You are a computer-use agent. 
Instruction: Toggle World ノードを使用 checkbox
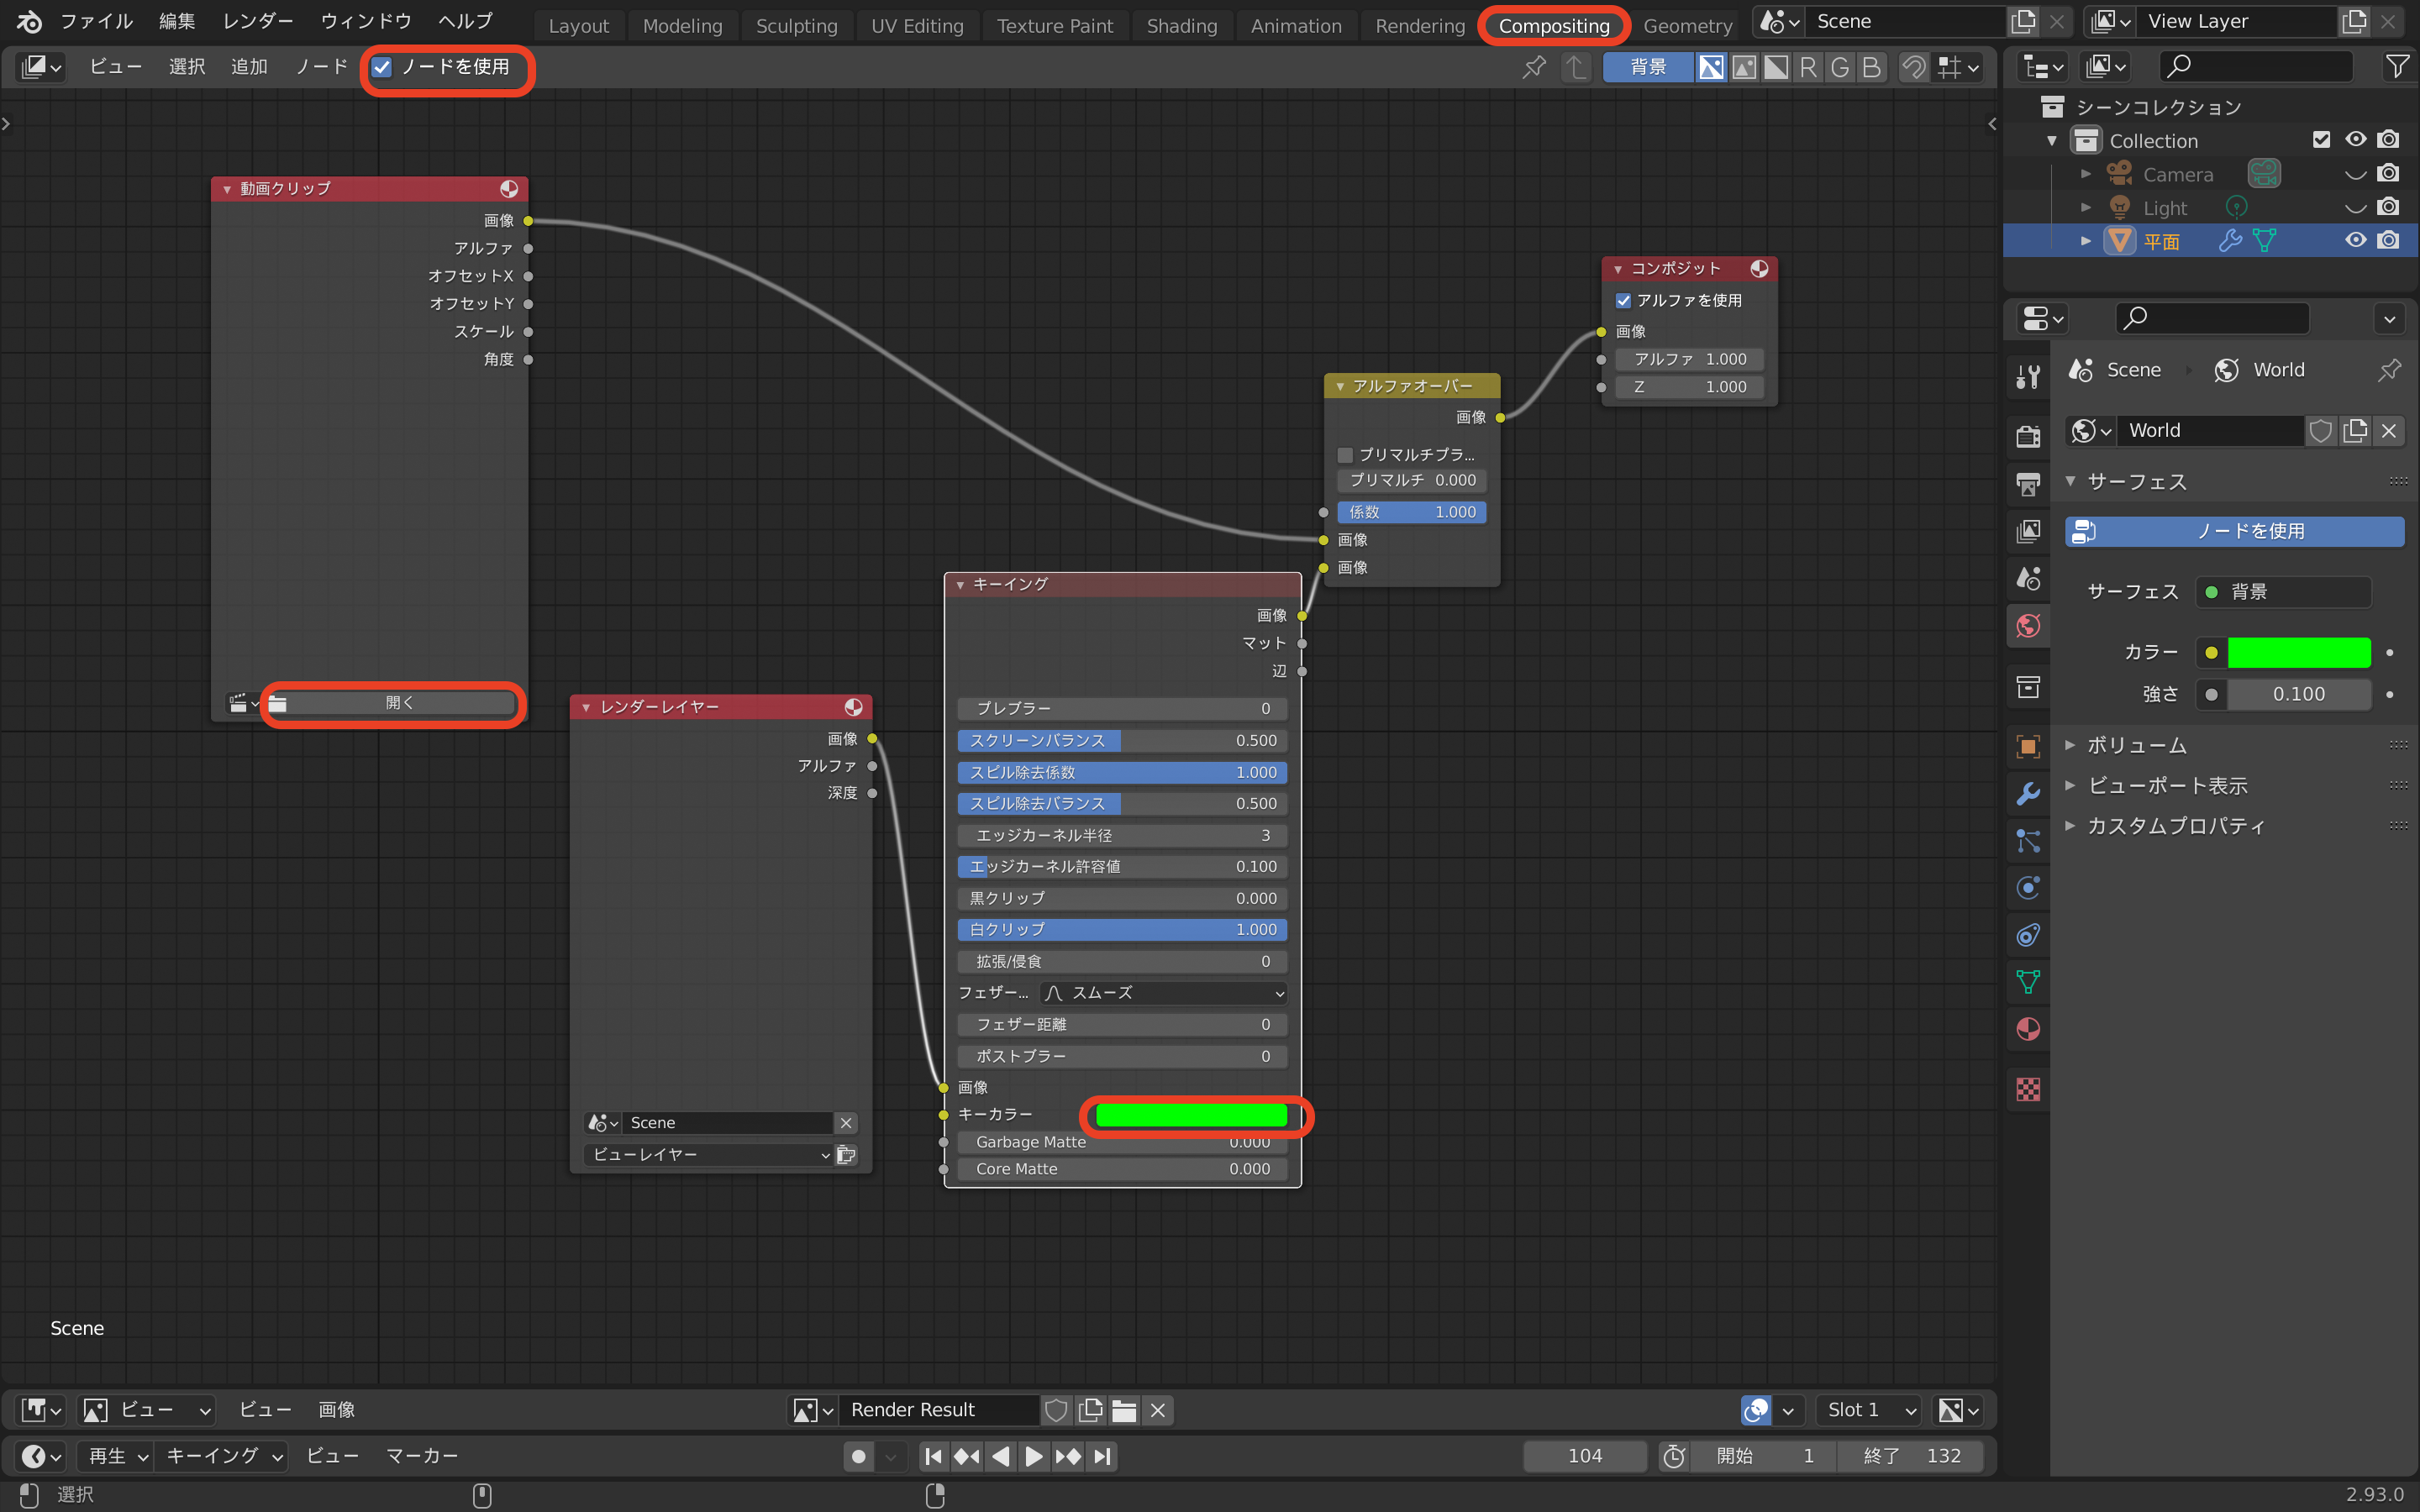tap(2235, 529)
